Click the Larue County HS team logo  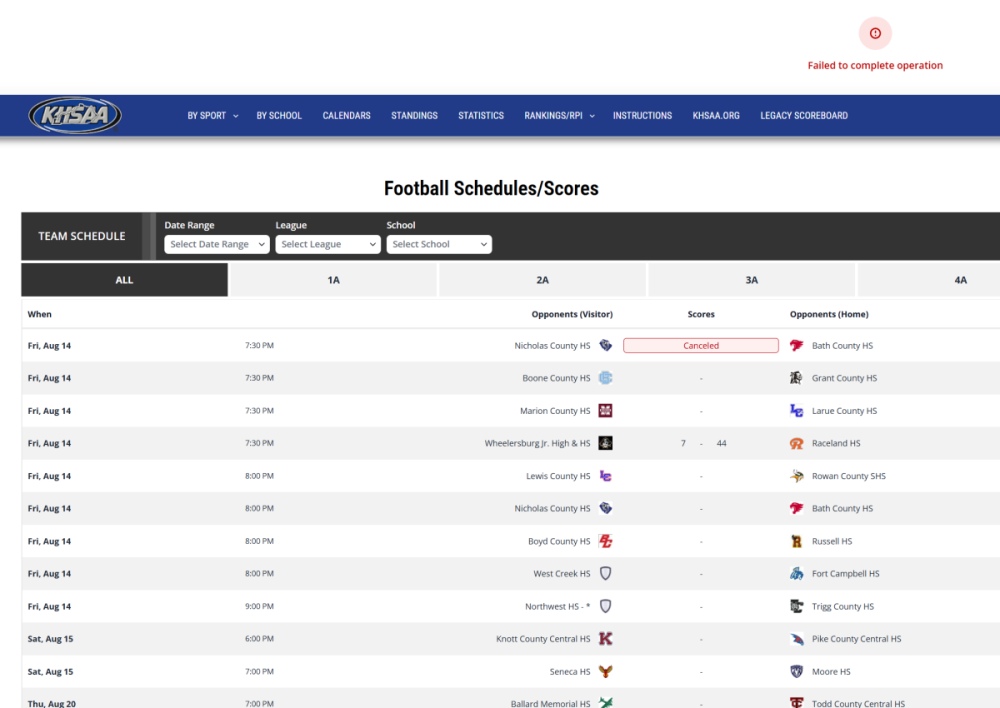coord(797,411)
